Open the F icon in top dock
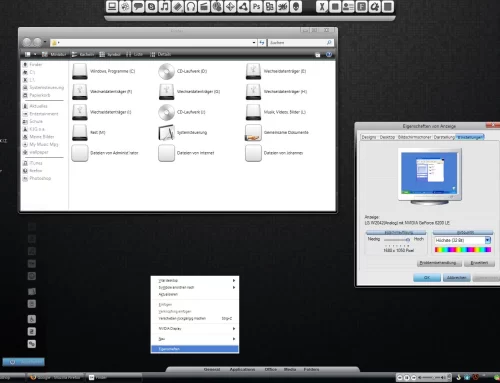 click(361, 7)
